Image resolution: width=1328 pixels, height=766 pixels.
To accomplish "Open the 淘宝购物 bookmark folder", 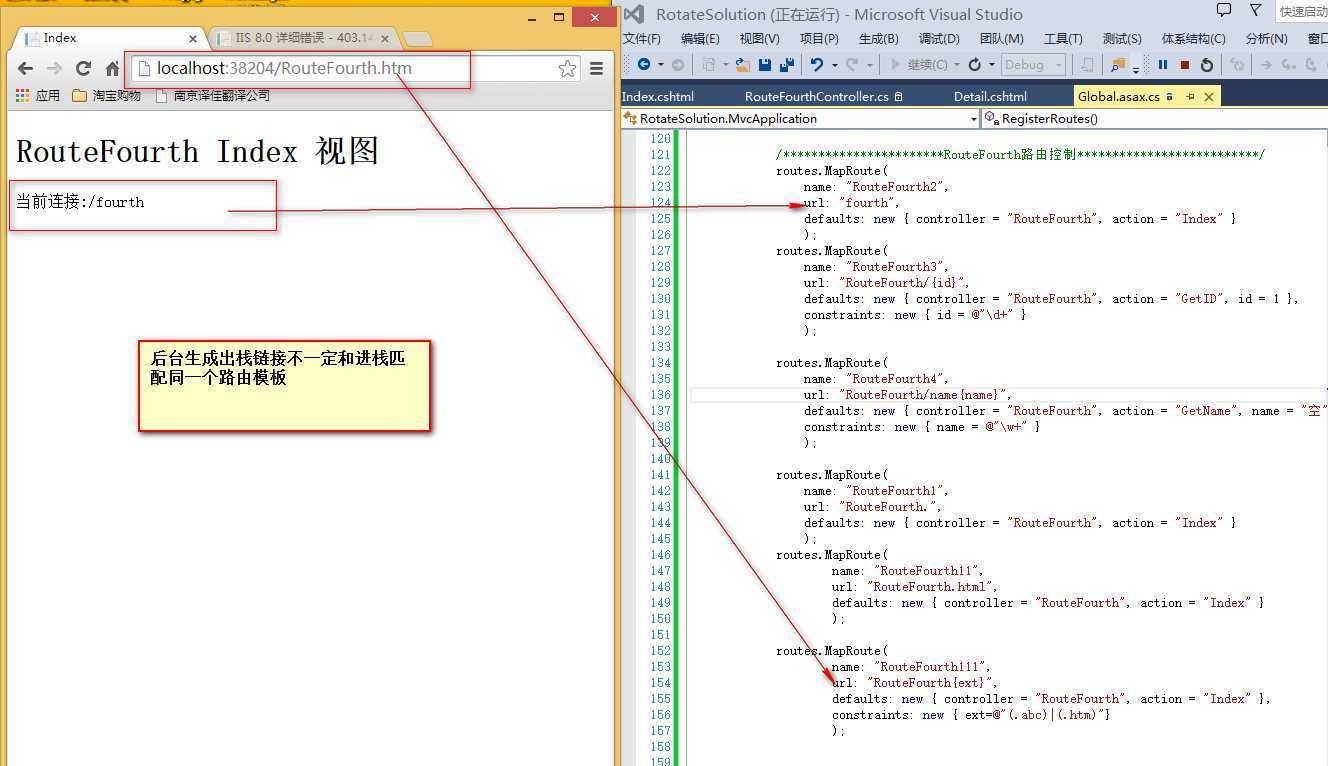I will 106,96.
